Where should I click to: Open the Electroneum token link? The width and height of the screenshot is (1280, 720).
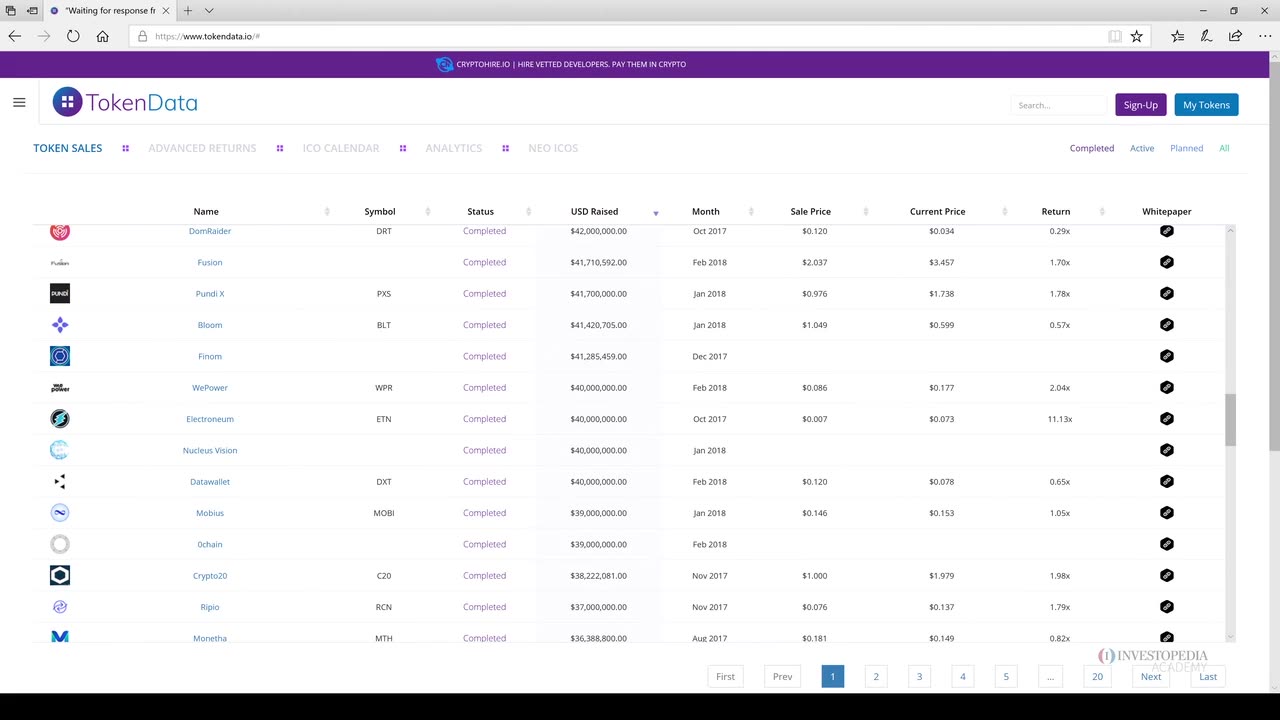[210, 419]
